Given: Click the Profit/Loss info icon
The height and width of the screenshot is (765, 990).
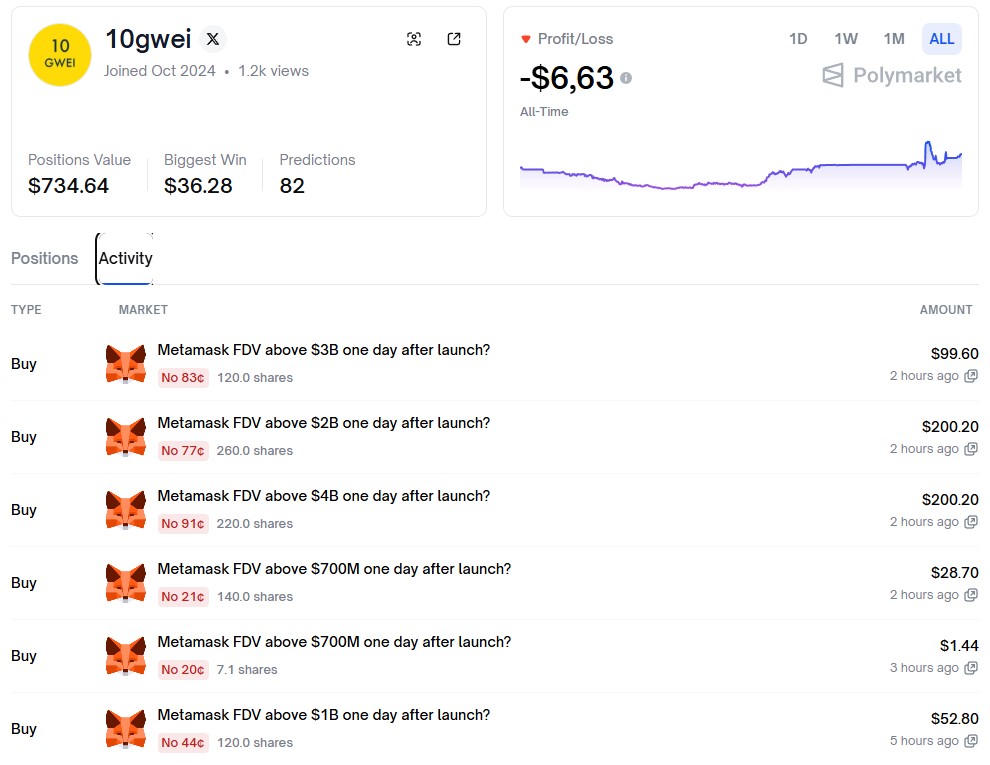Looking at the screenshot, I should coord(626,78).
